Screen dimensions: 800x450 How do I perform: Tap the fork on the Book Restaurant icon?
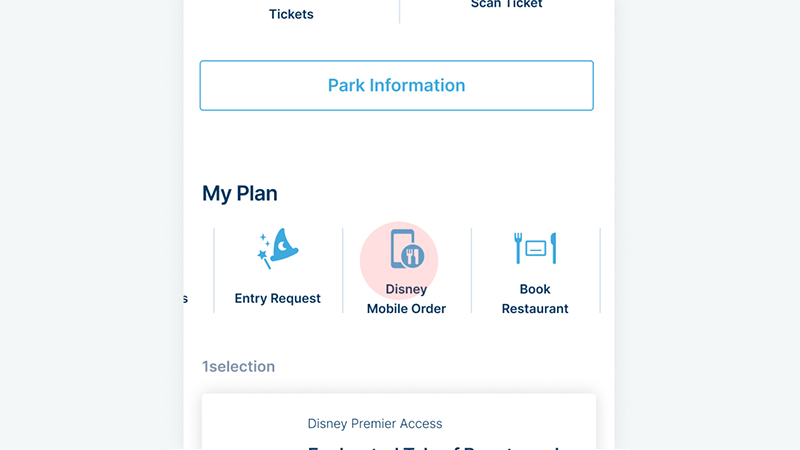coord(518,248)
